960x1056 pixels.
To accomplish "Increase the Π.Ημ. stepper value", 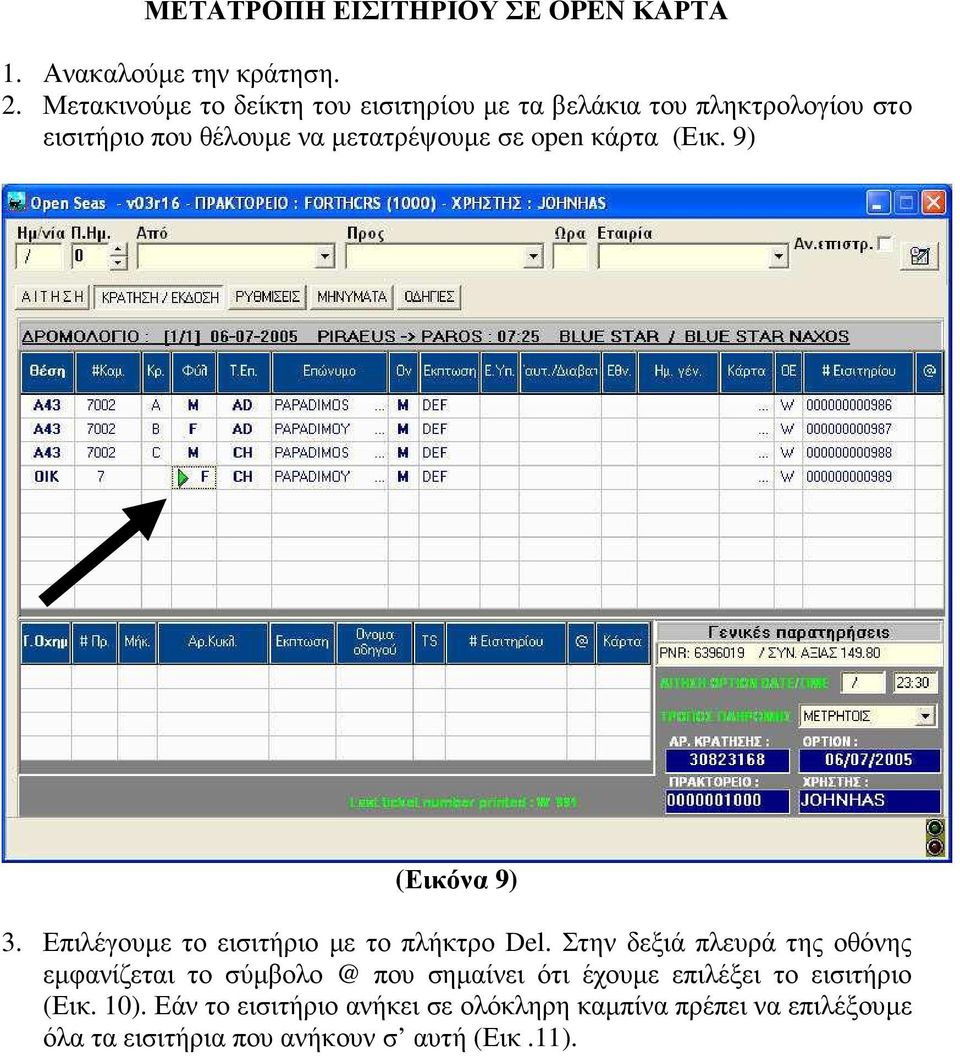I will (x=119, y=250).
